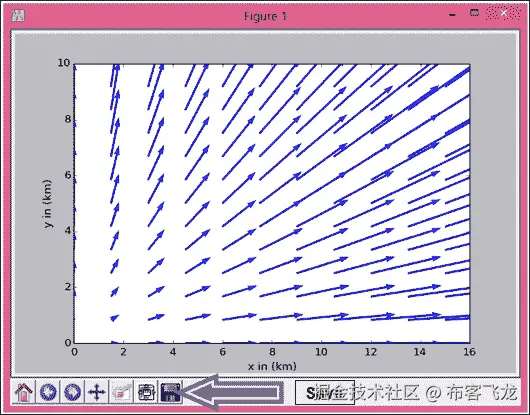The height and width of the screenshot is (415, 530).
Task: Activate the Pan axes tool
Action: tap(97, 392)
